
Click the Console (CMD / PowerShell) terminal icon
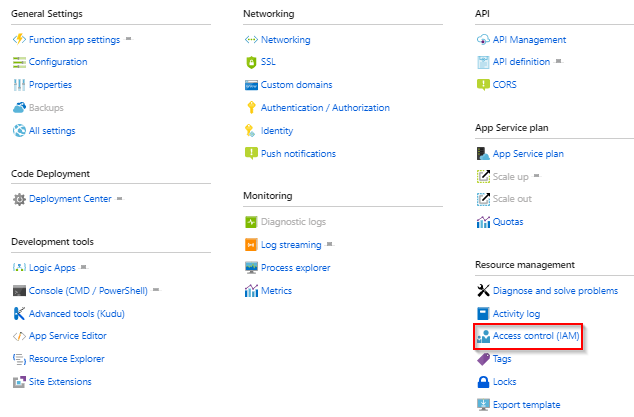[19, 291]
